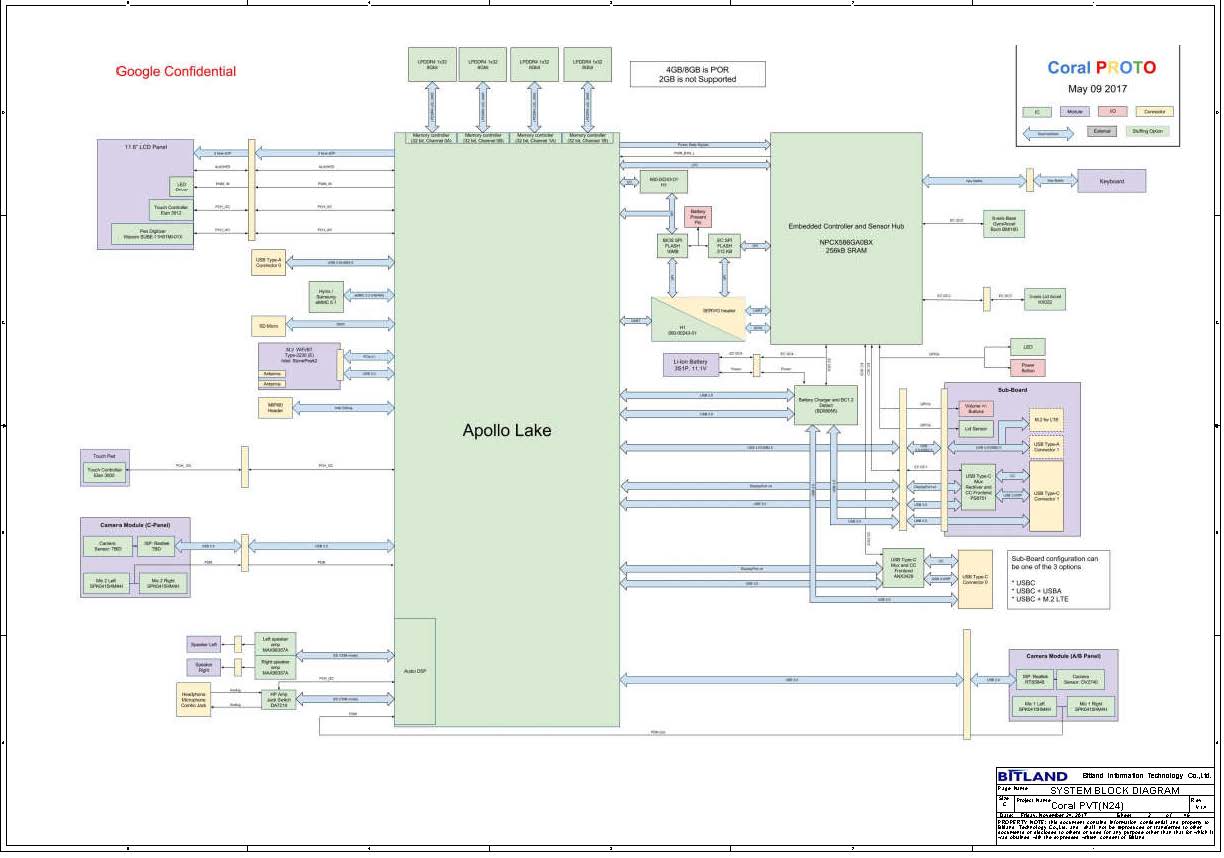Select the Speaker Left block

click(203, 643)
